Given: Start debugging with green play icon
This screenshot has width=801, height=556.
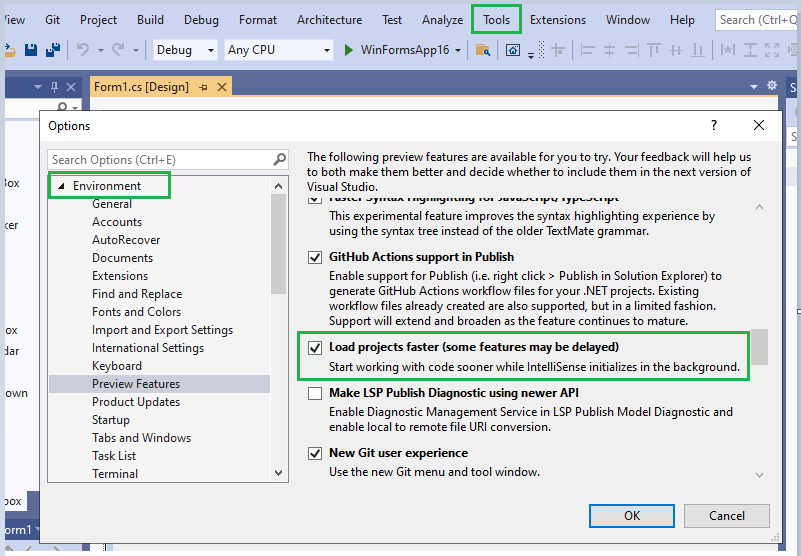Looking at the screenshot, I should click(349, 50).
